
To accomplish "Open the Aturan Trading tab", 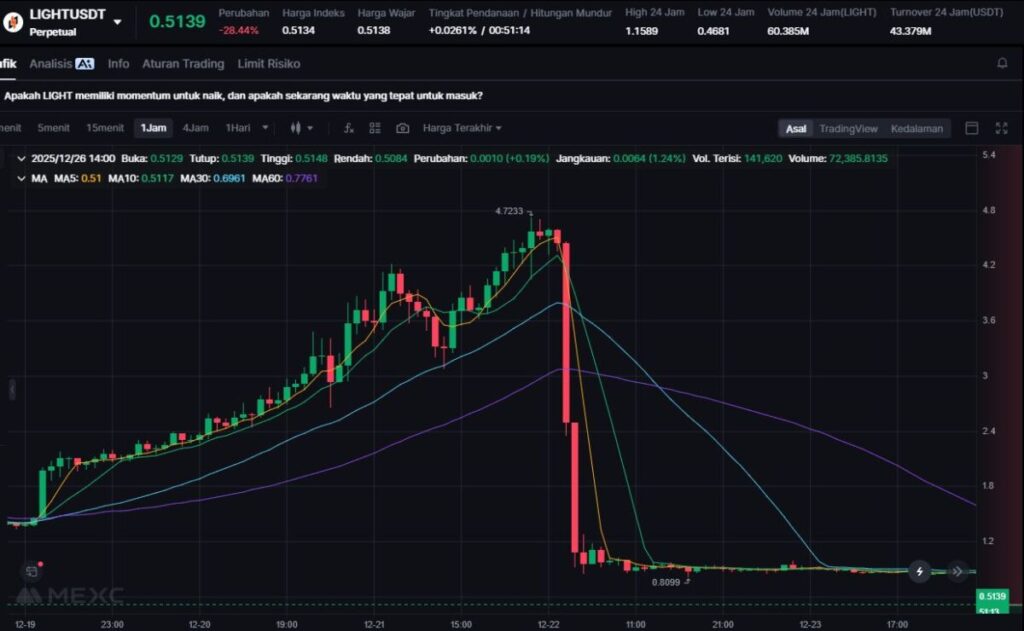I will pos(183,63).
